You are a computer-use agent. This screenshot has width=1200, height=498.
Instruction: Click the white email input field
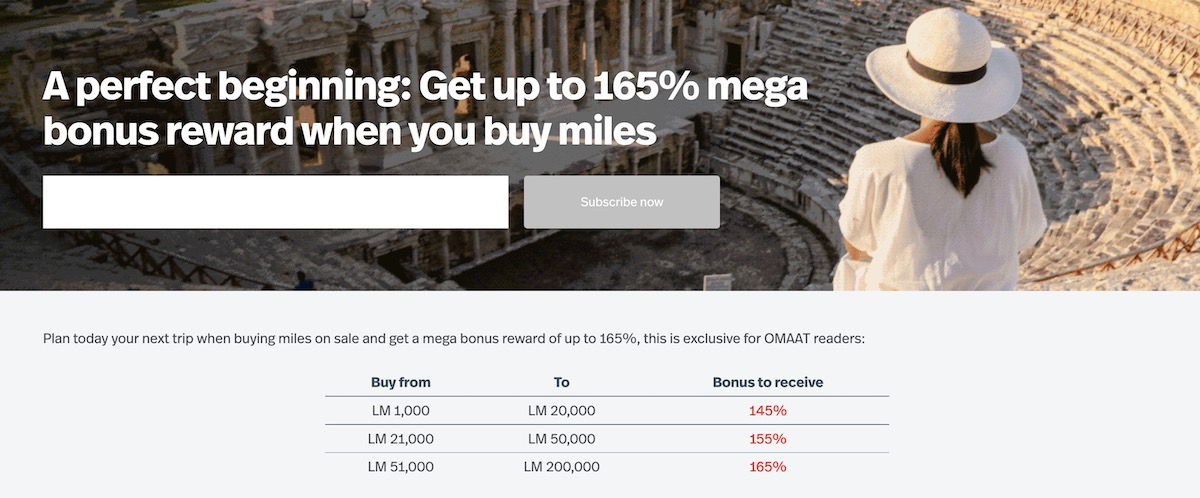tap(276, 202)
